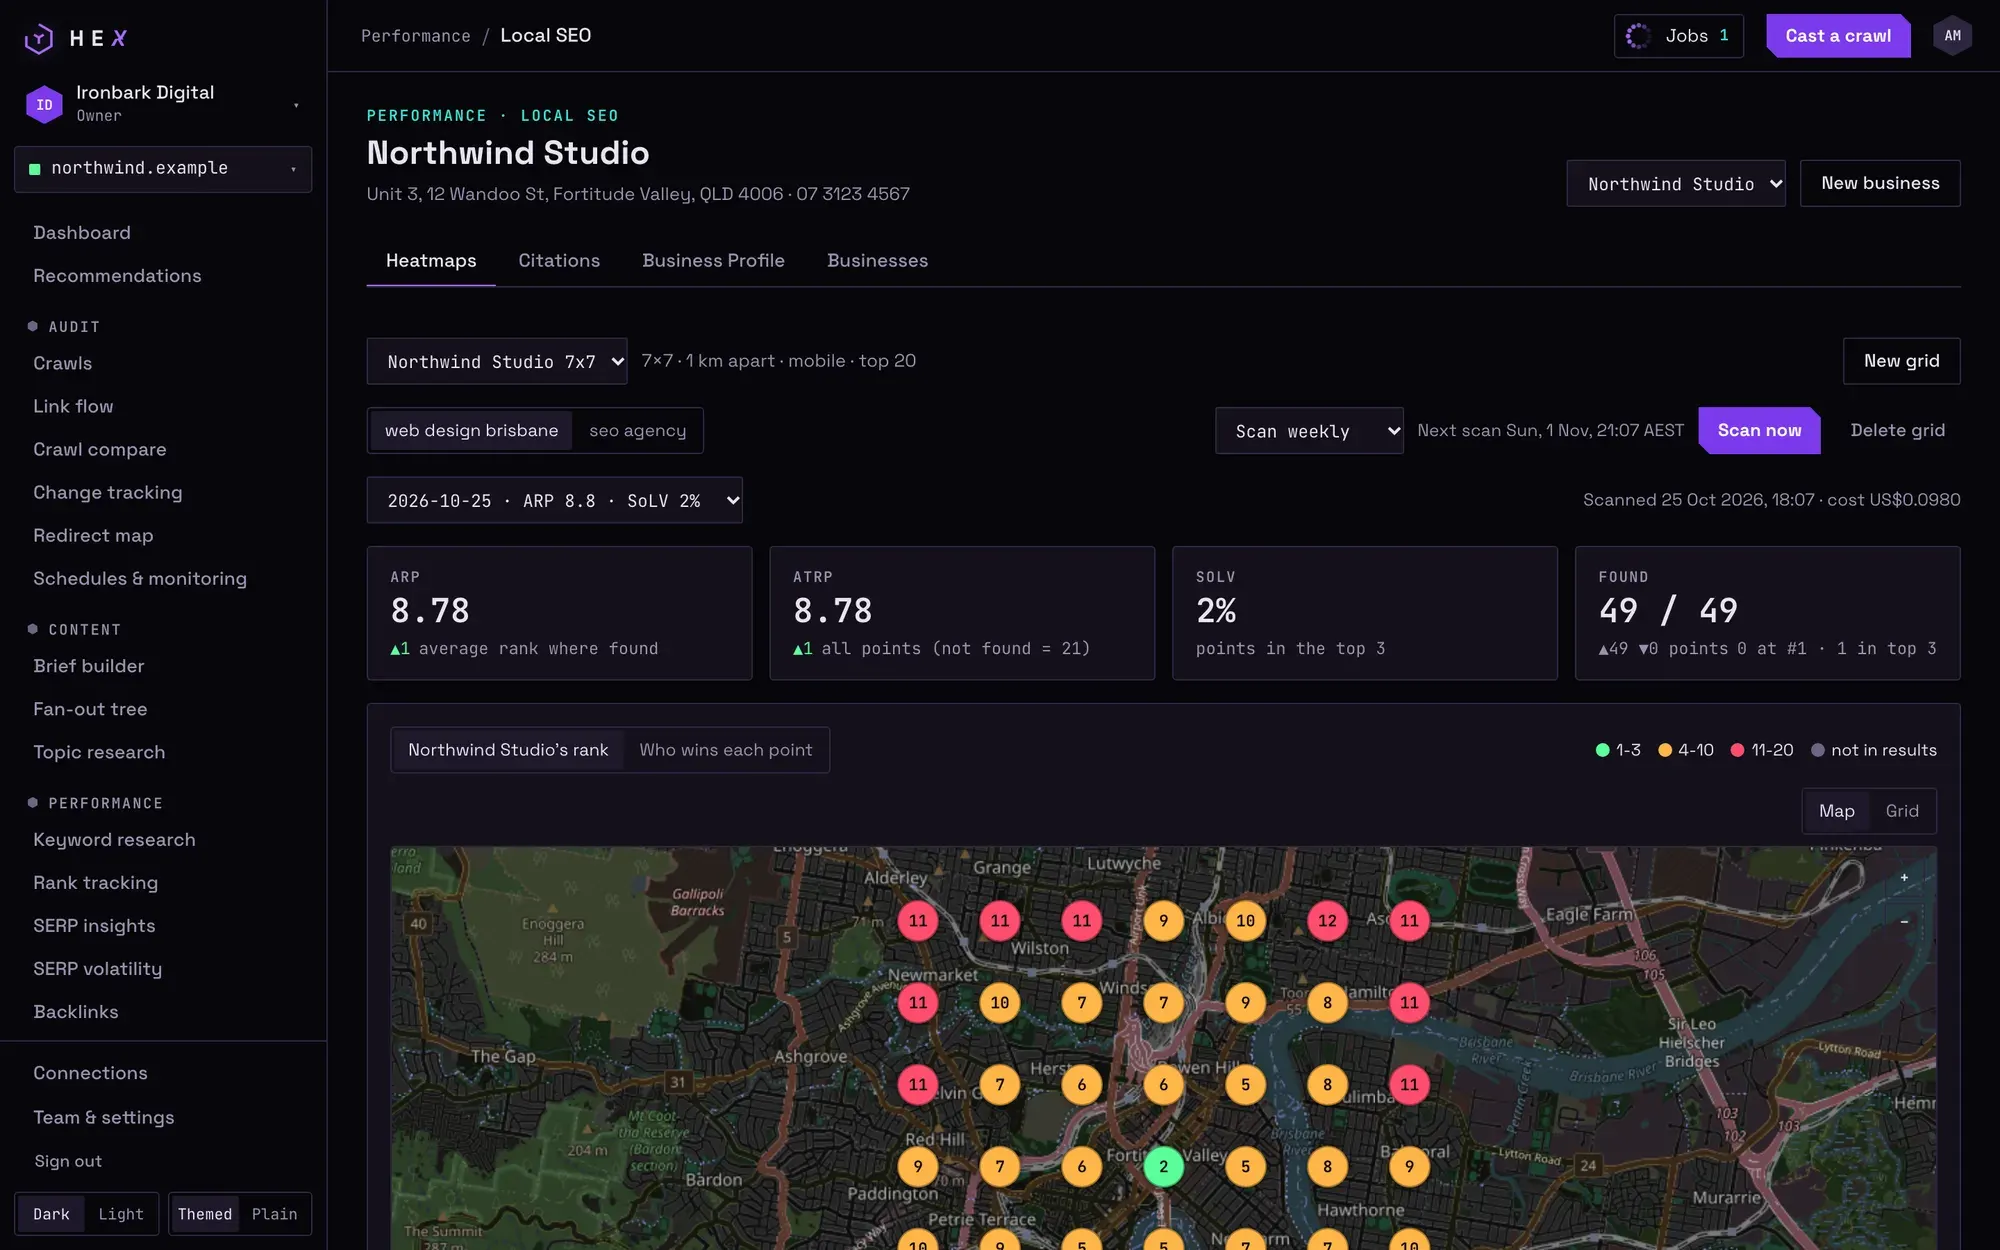Open the northwind.example site dropdown
2000x1250 pixels.
click(x=163, y=169)
